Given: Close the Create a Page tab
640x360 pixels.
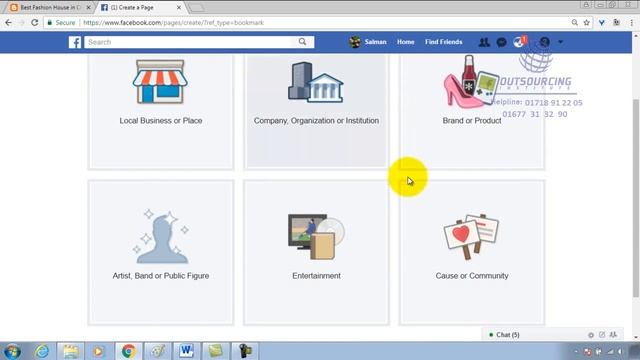Looking at the screenshot, I should [x=179, y=7].
